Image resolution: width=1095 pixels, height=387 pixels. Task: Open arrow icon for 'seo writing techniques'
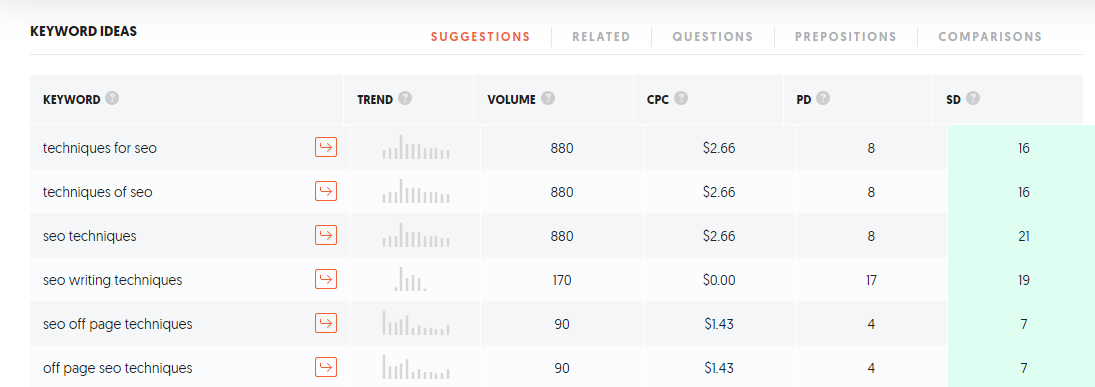click(x=326, y=279)
